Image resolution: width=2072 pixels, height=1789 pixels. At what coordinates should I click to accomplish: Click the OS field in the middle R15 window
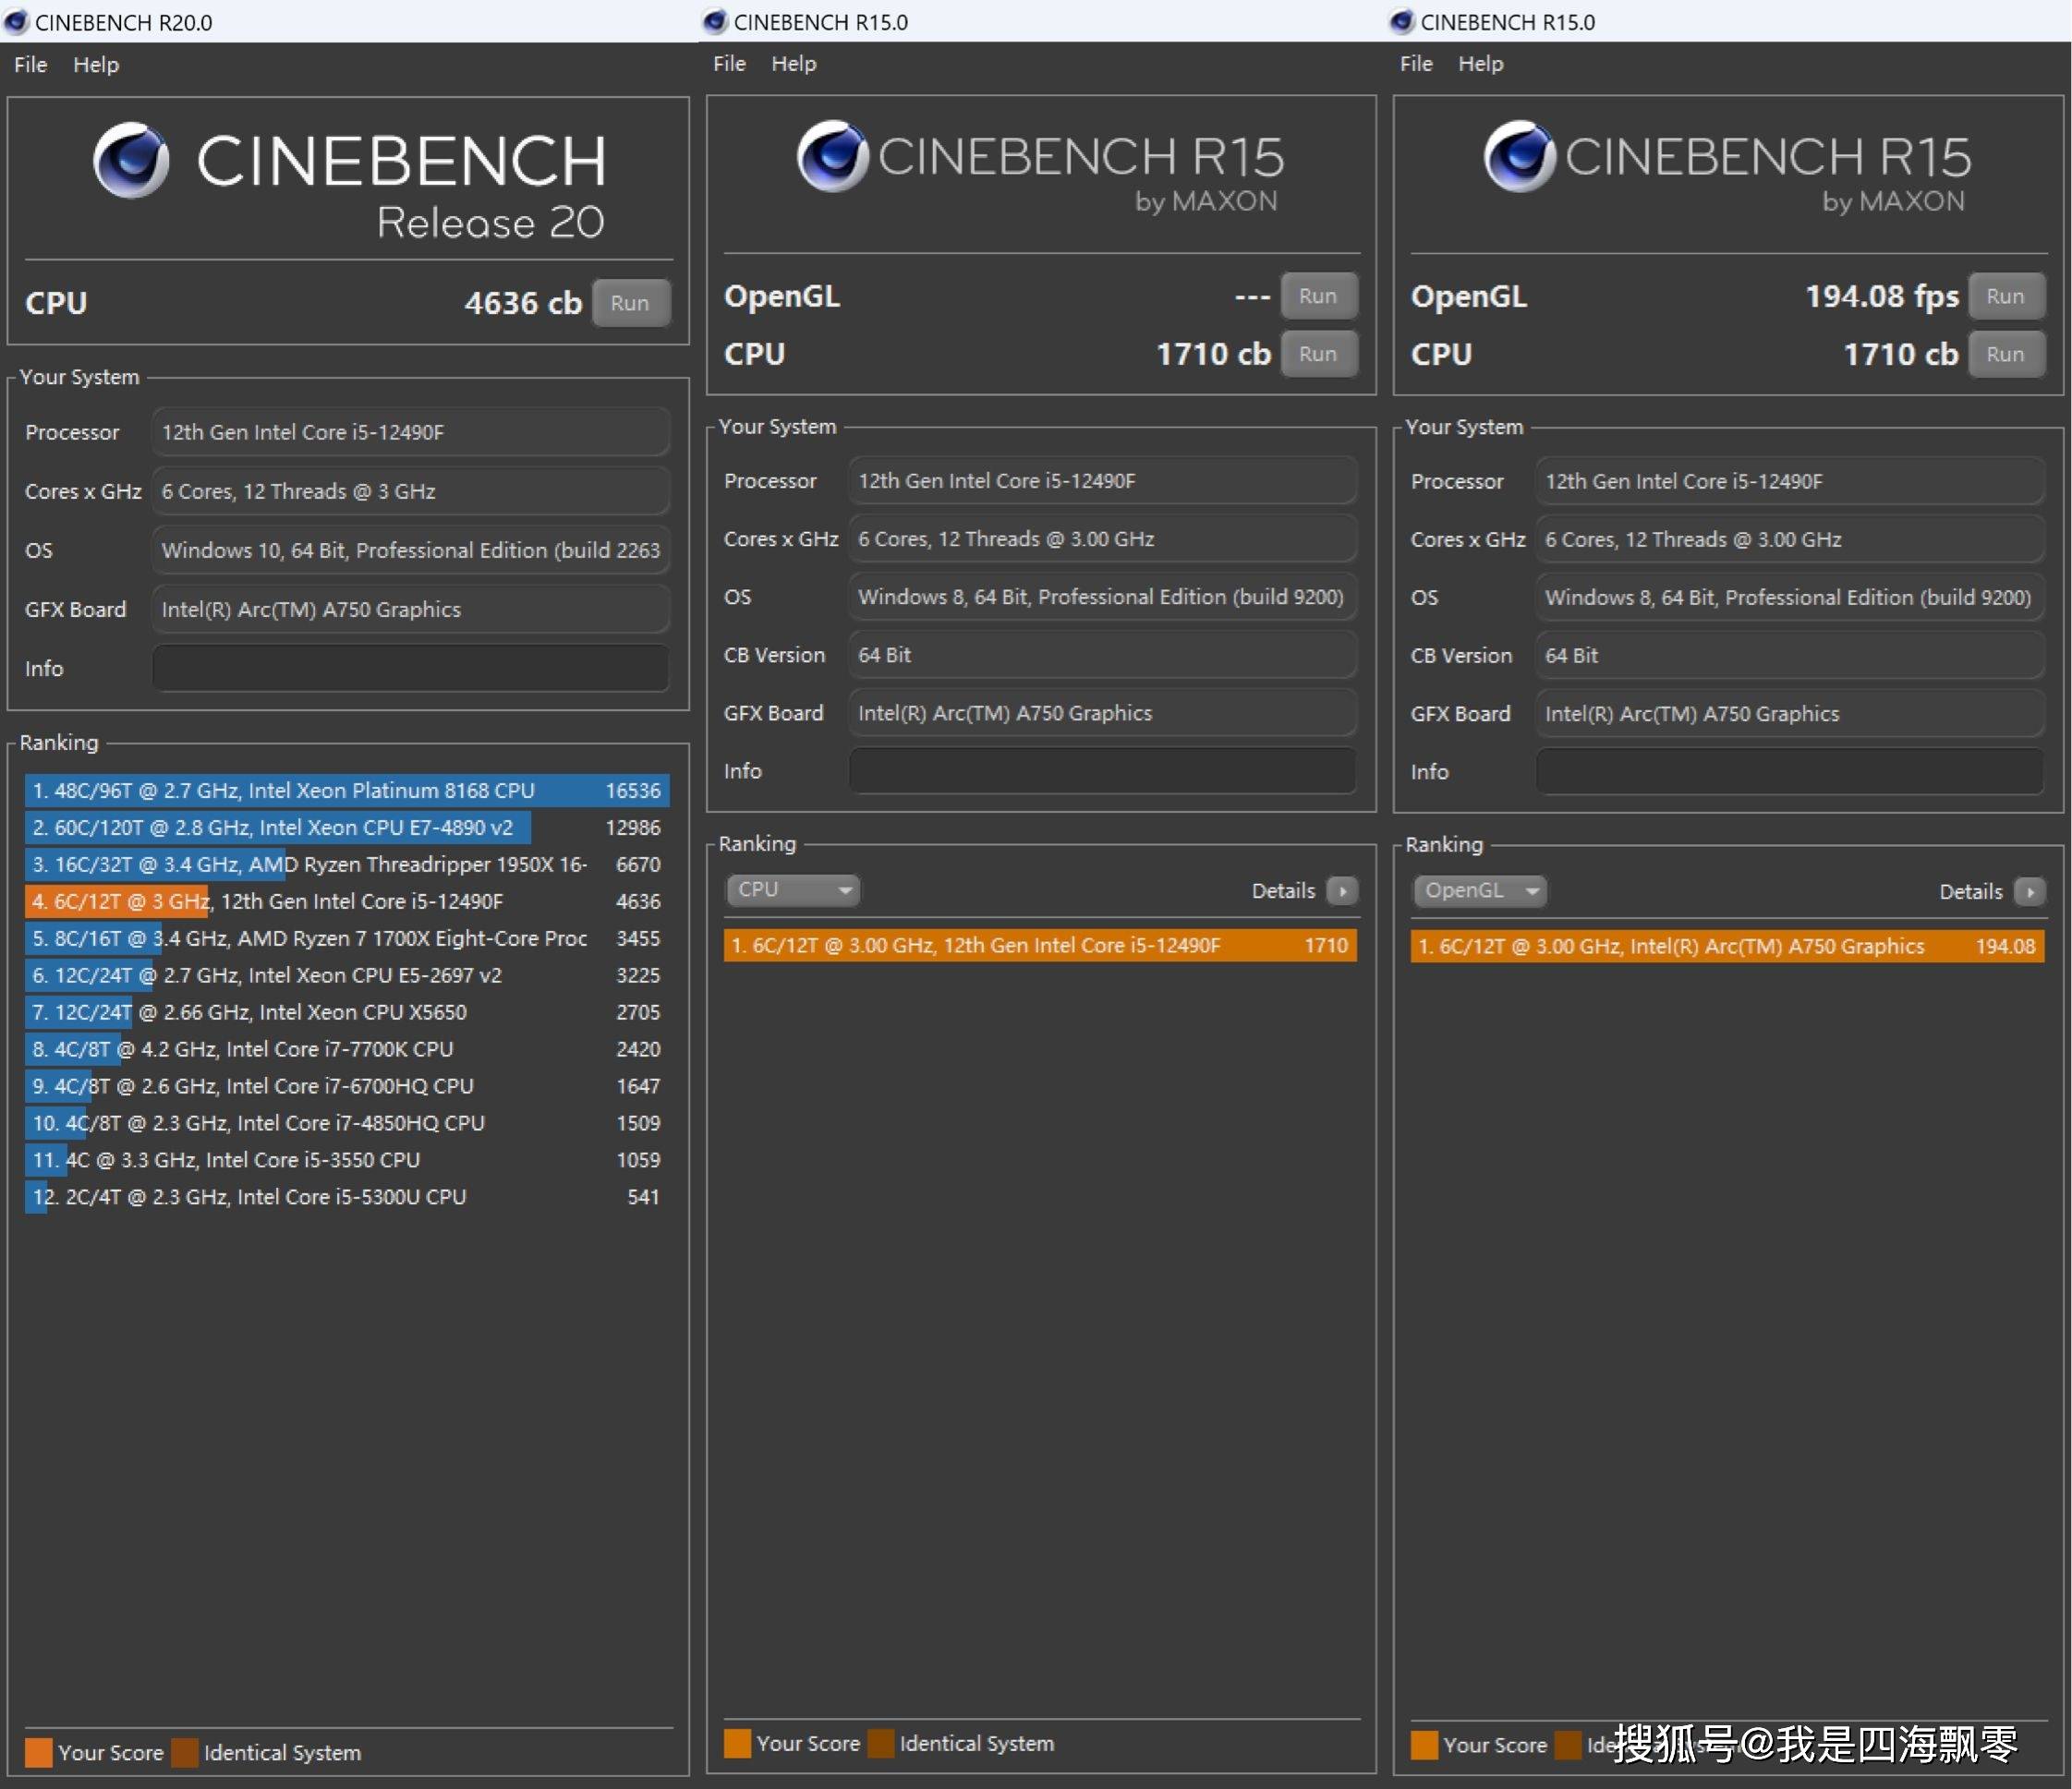coord(1103,597)
